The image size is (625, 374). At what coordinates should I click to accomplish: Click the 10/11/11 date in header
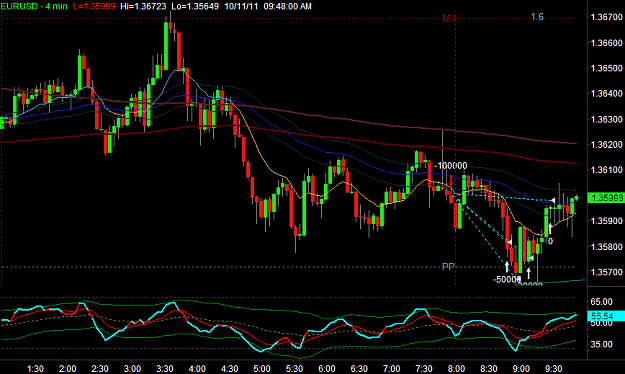coord(242,6)
